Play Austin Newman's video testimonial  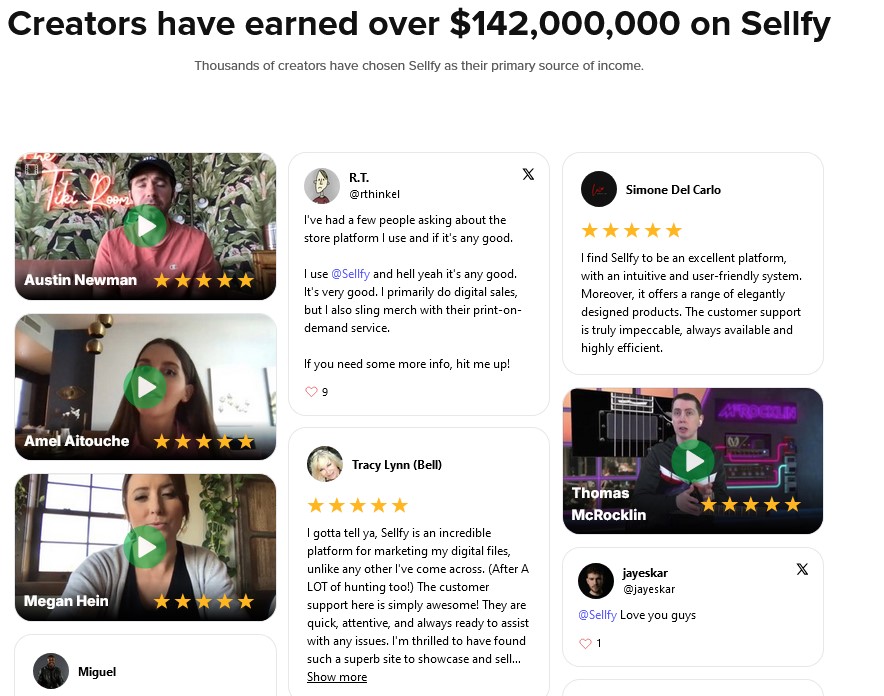(x=145, y=226)
